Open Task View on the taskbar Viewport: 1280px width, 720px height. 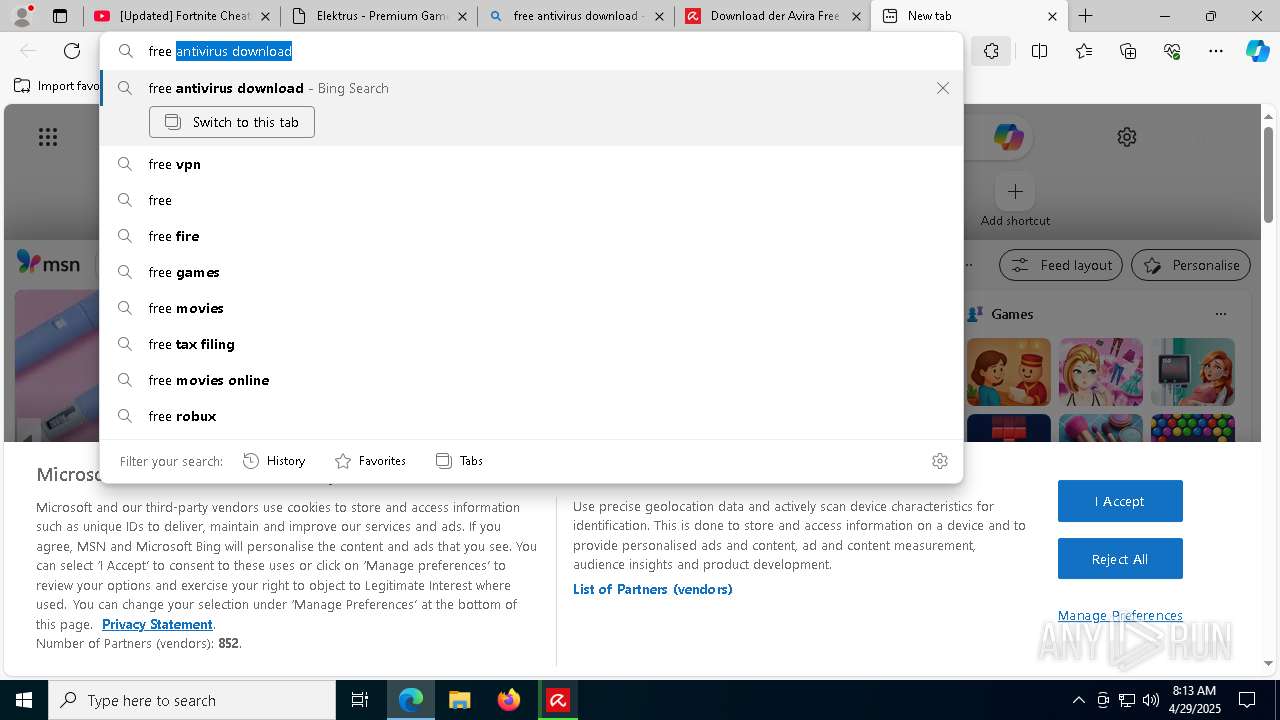pyautogui.click(x=360, y=700)
